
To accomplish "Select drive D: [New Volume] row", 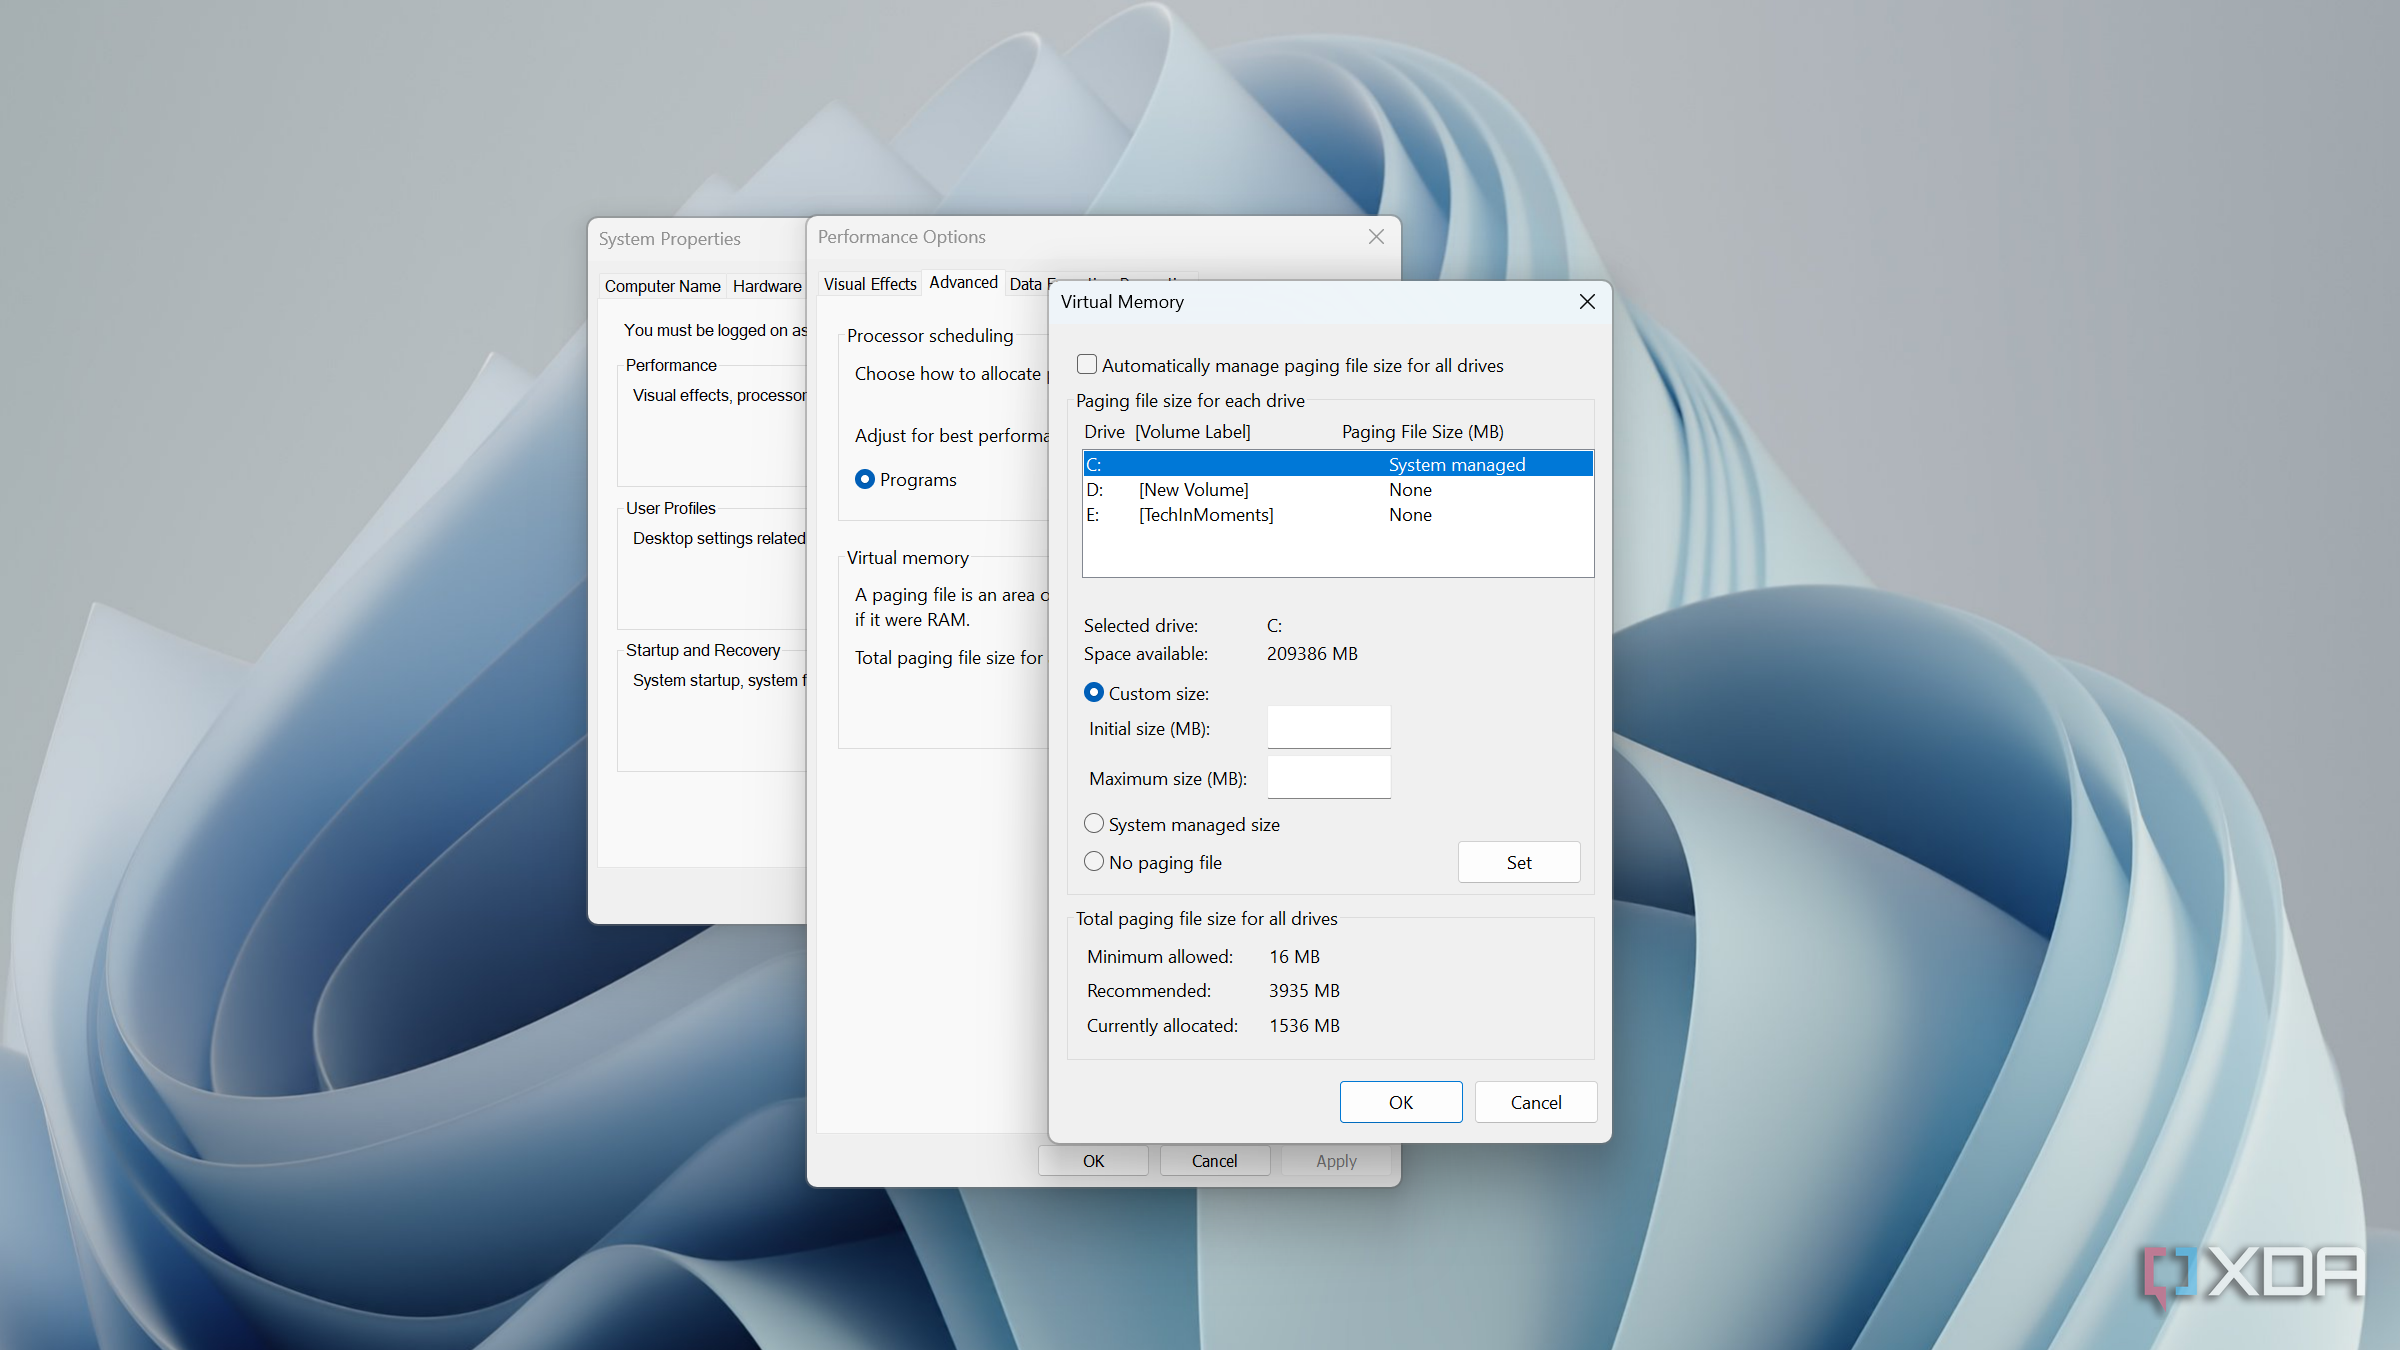I will [x=1338, y=490].
